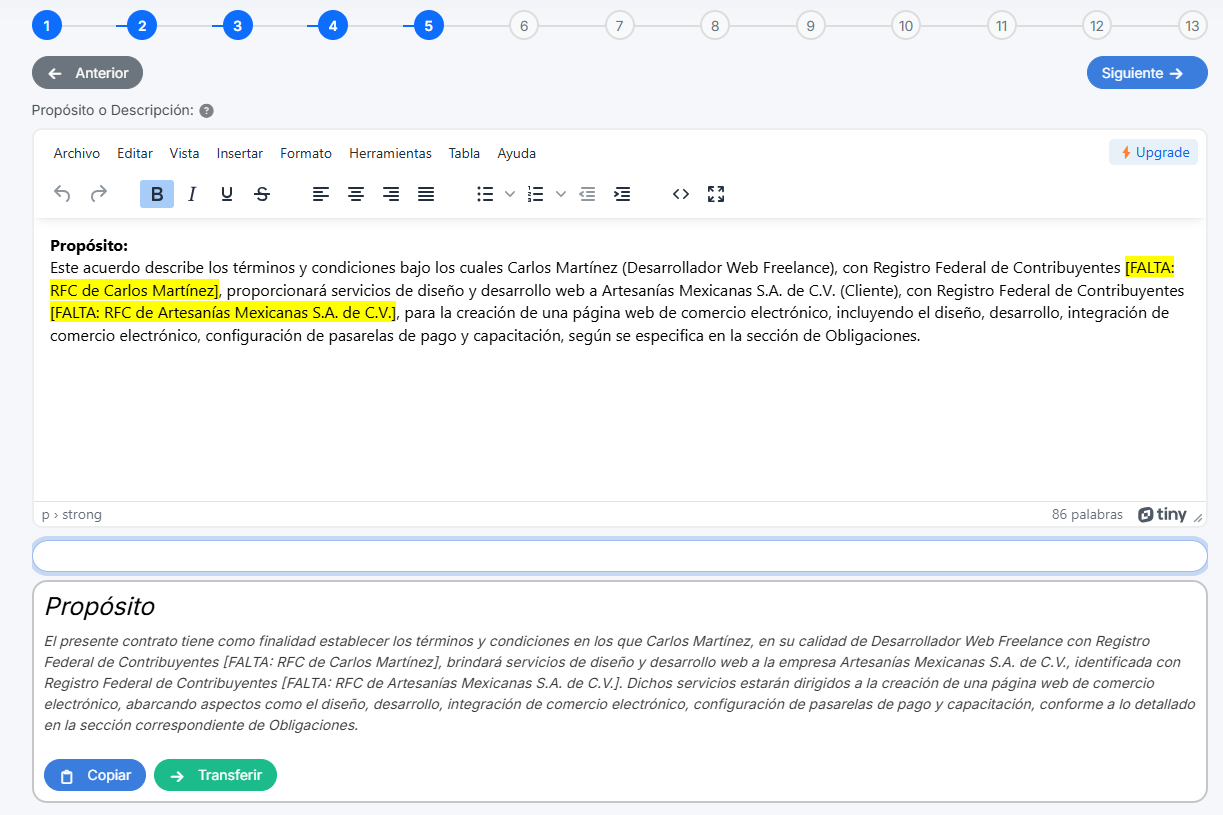Jump to step 8
The height and width of the screenshot is (815, 1223).
point(715,25)
